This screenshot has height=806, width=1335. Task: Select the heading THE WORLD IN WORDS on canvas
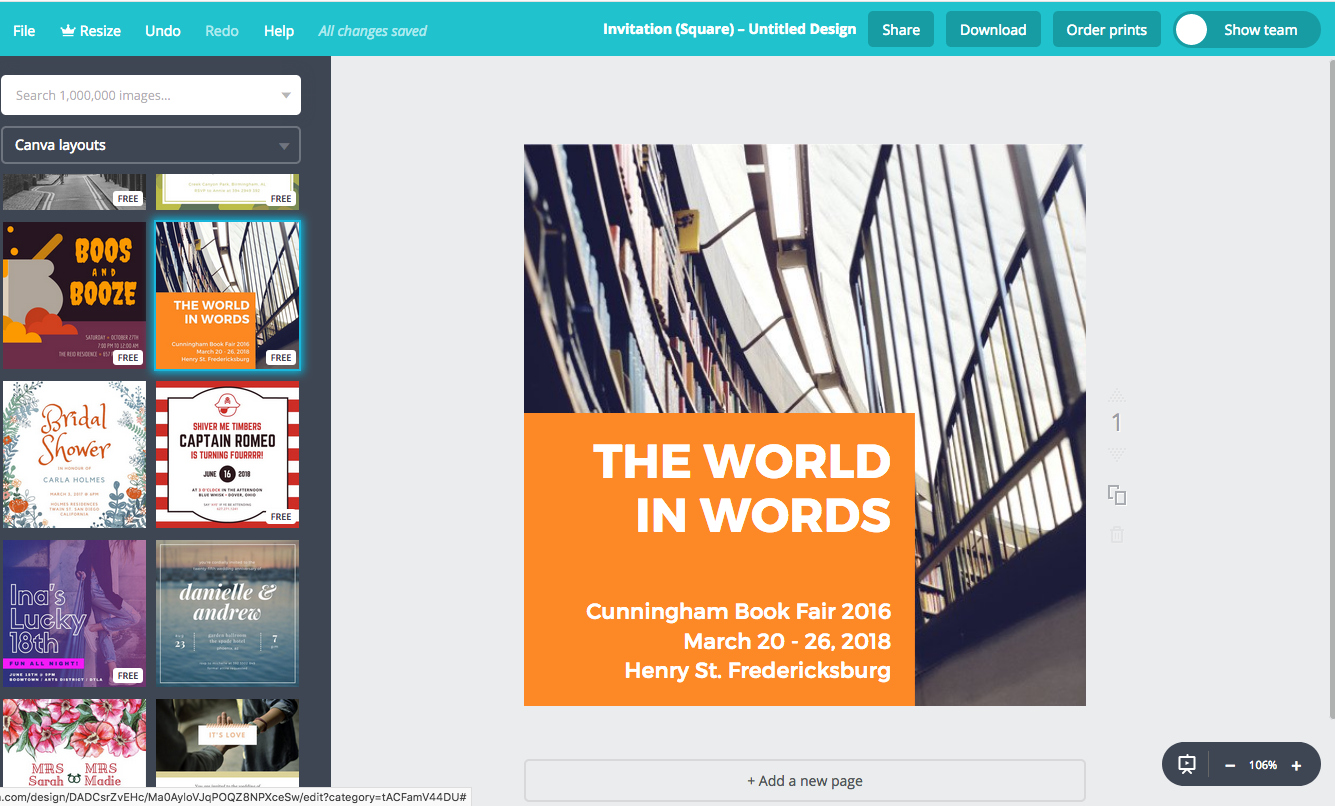coord(741,488)
